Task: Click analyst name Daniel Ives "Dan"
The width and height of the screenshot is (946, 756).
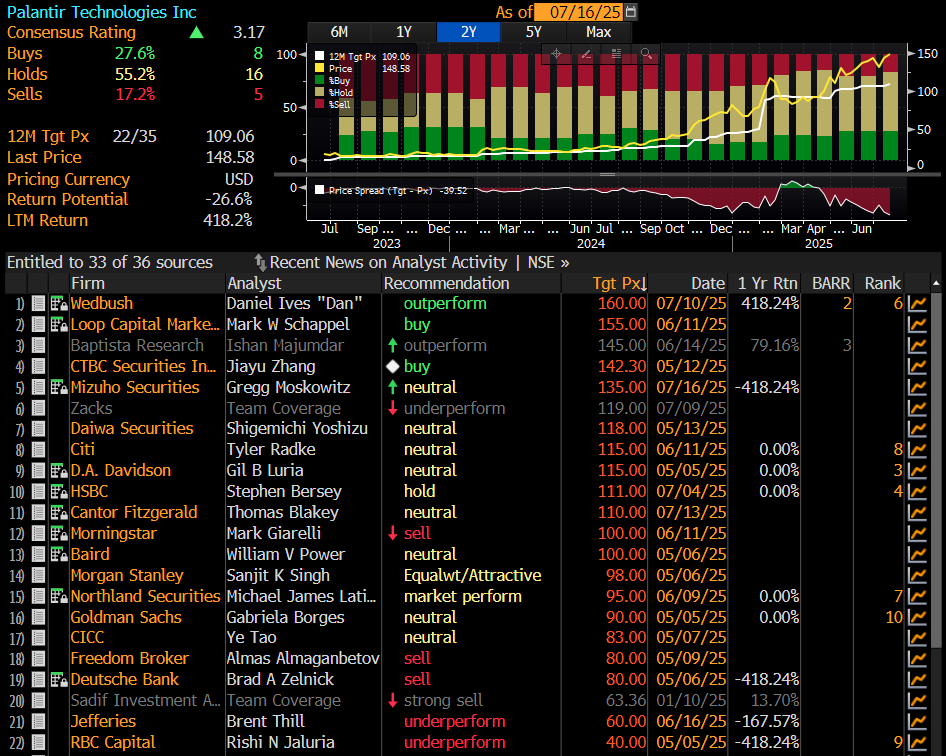Action: [294, 303]
